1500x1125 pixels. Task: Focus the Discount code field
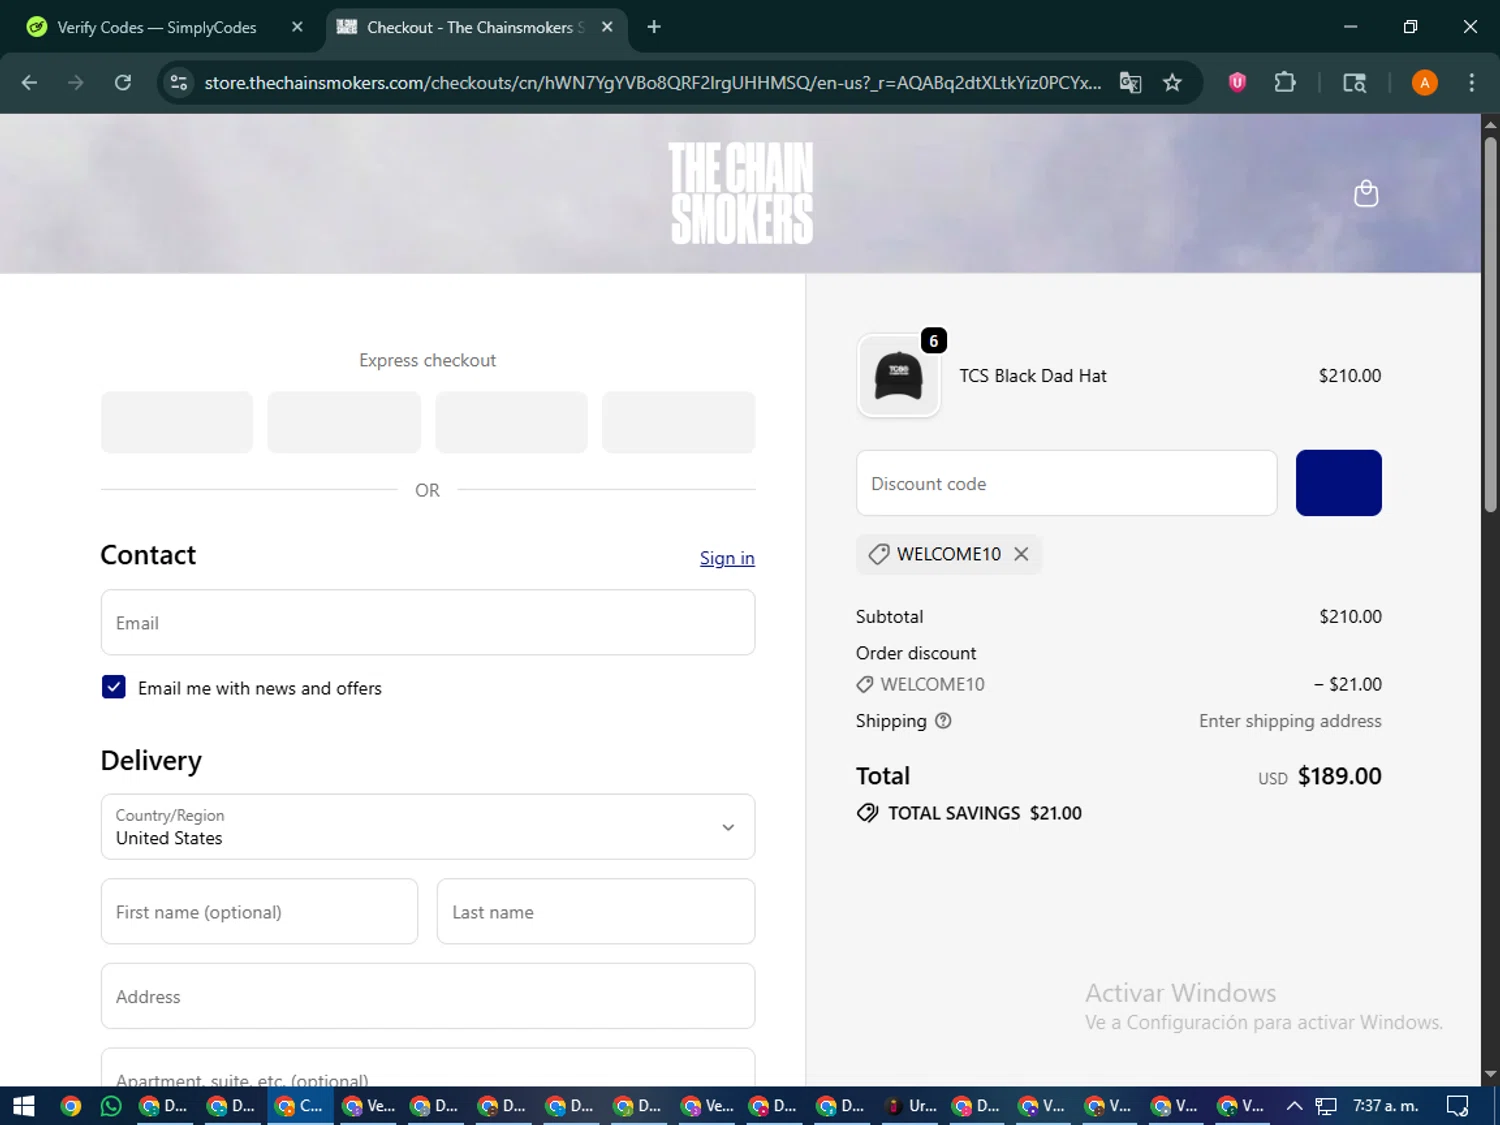point(1066,483)
